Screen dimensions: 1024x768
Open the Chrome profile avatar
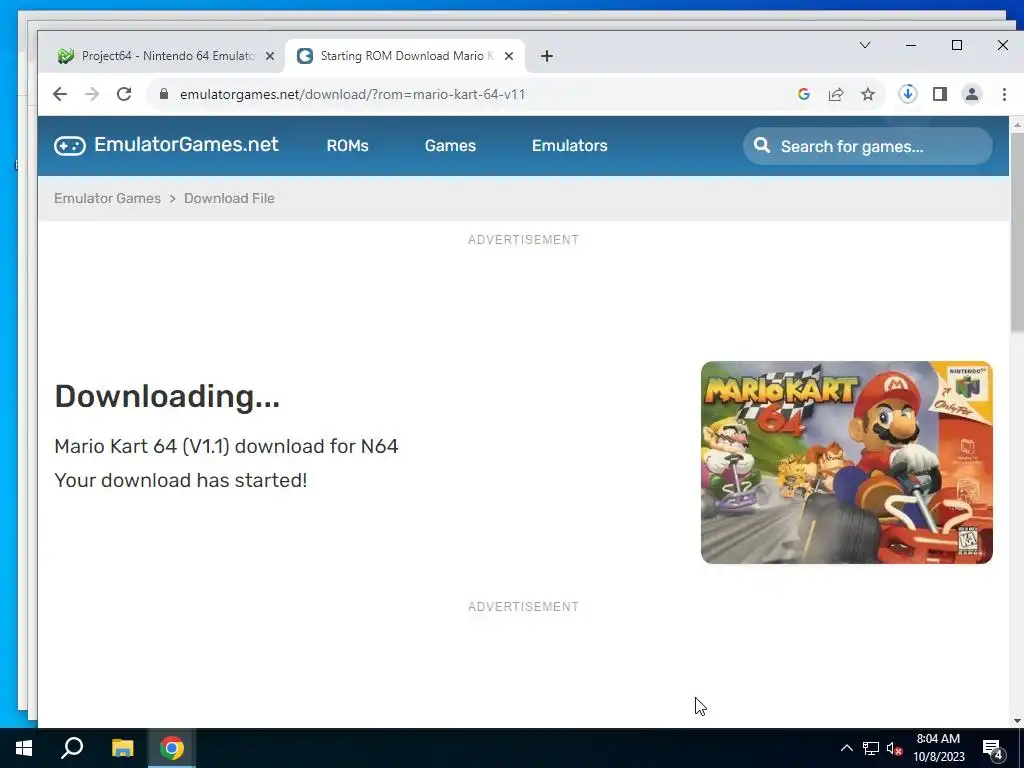(x=972, y=94)
